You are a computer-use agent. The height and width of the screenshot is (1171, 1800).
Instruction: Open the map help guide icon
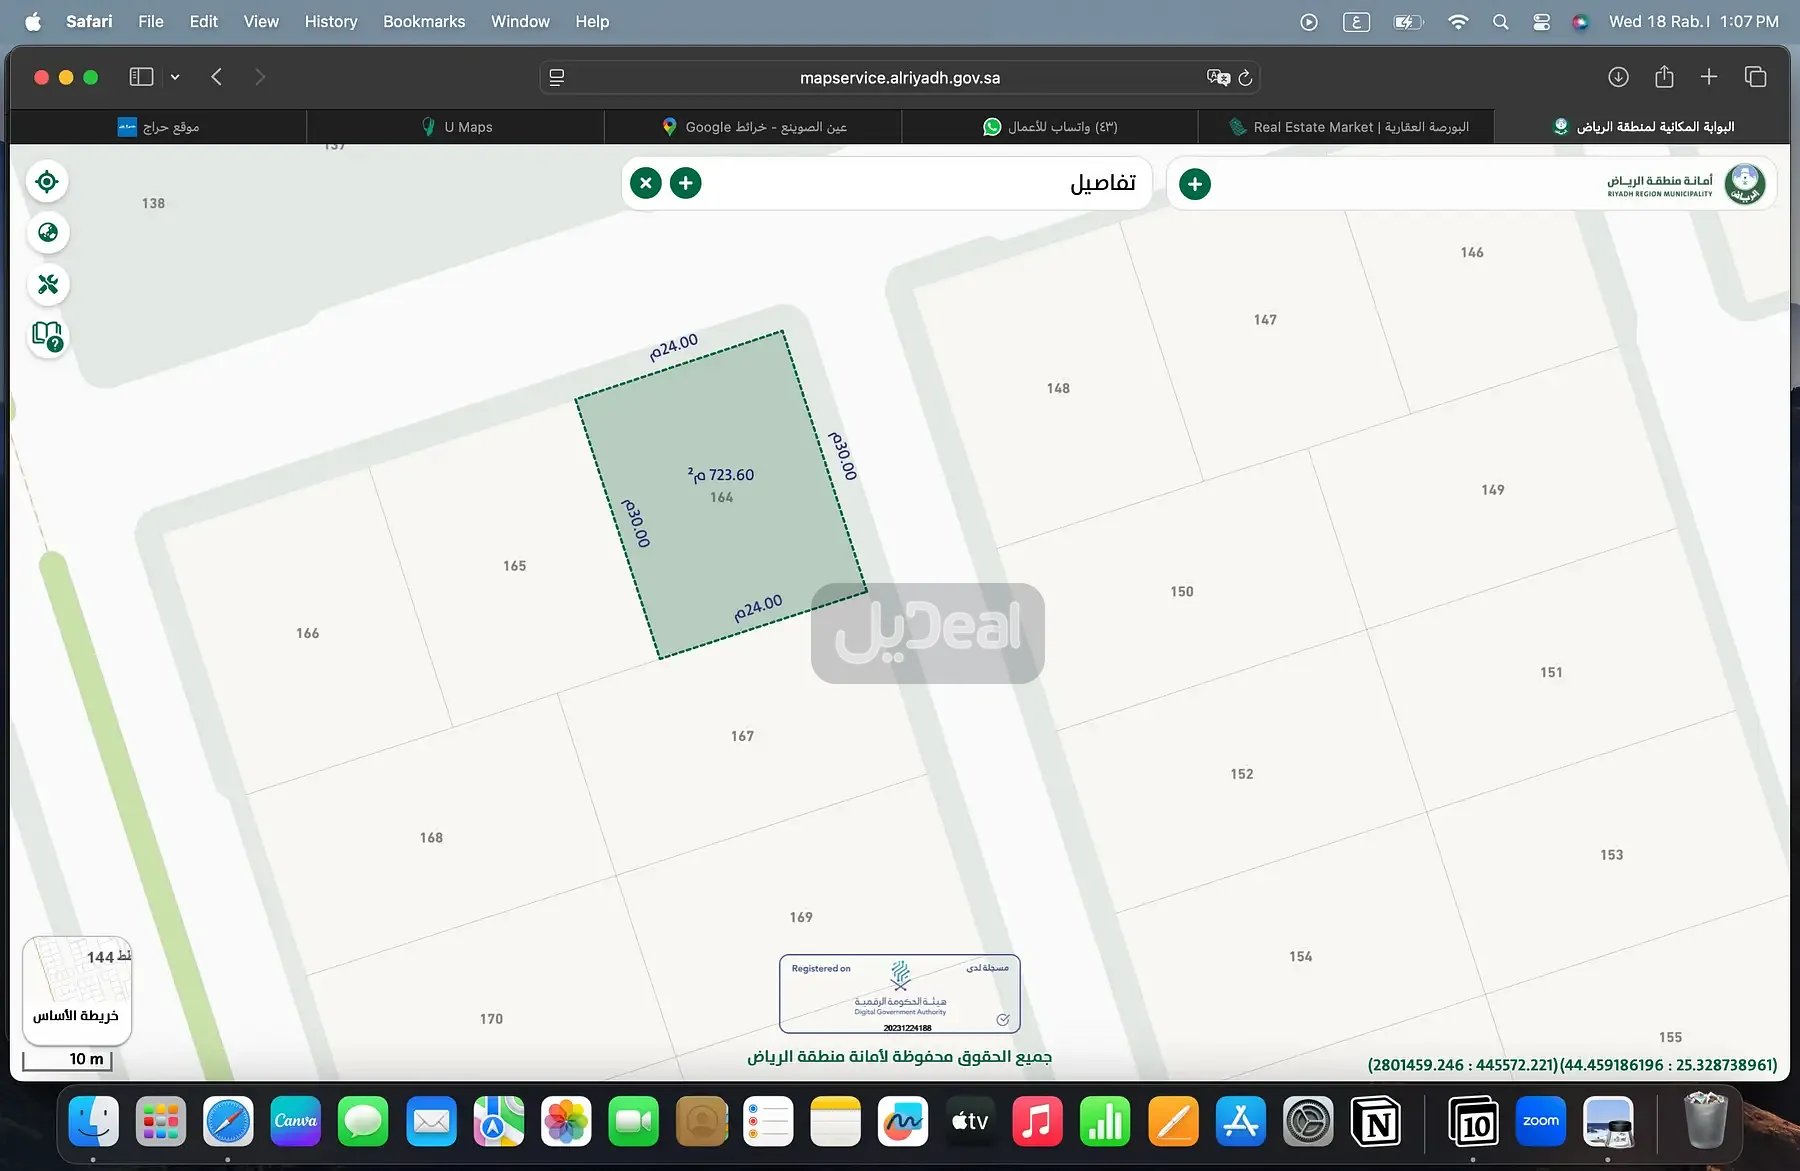pos(47,336)
